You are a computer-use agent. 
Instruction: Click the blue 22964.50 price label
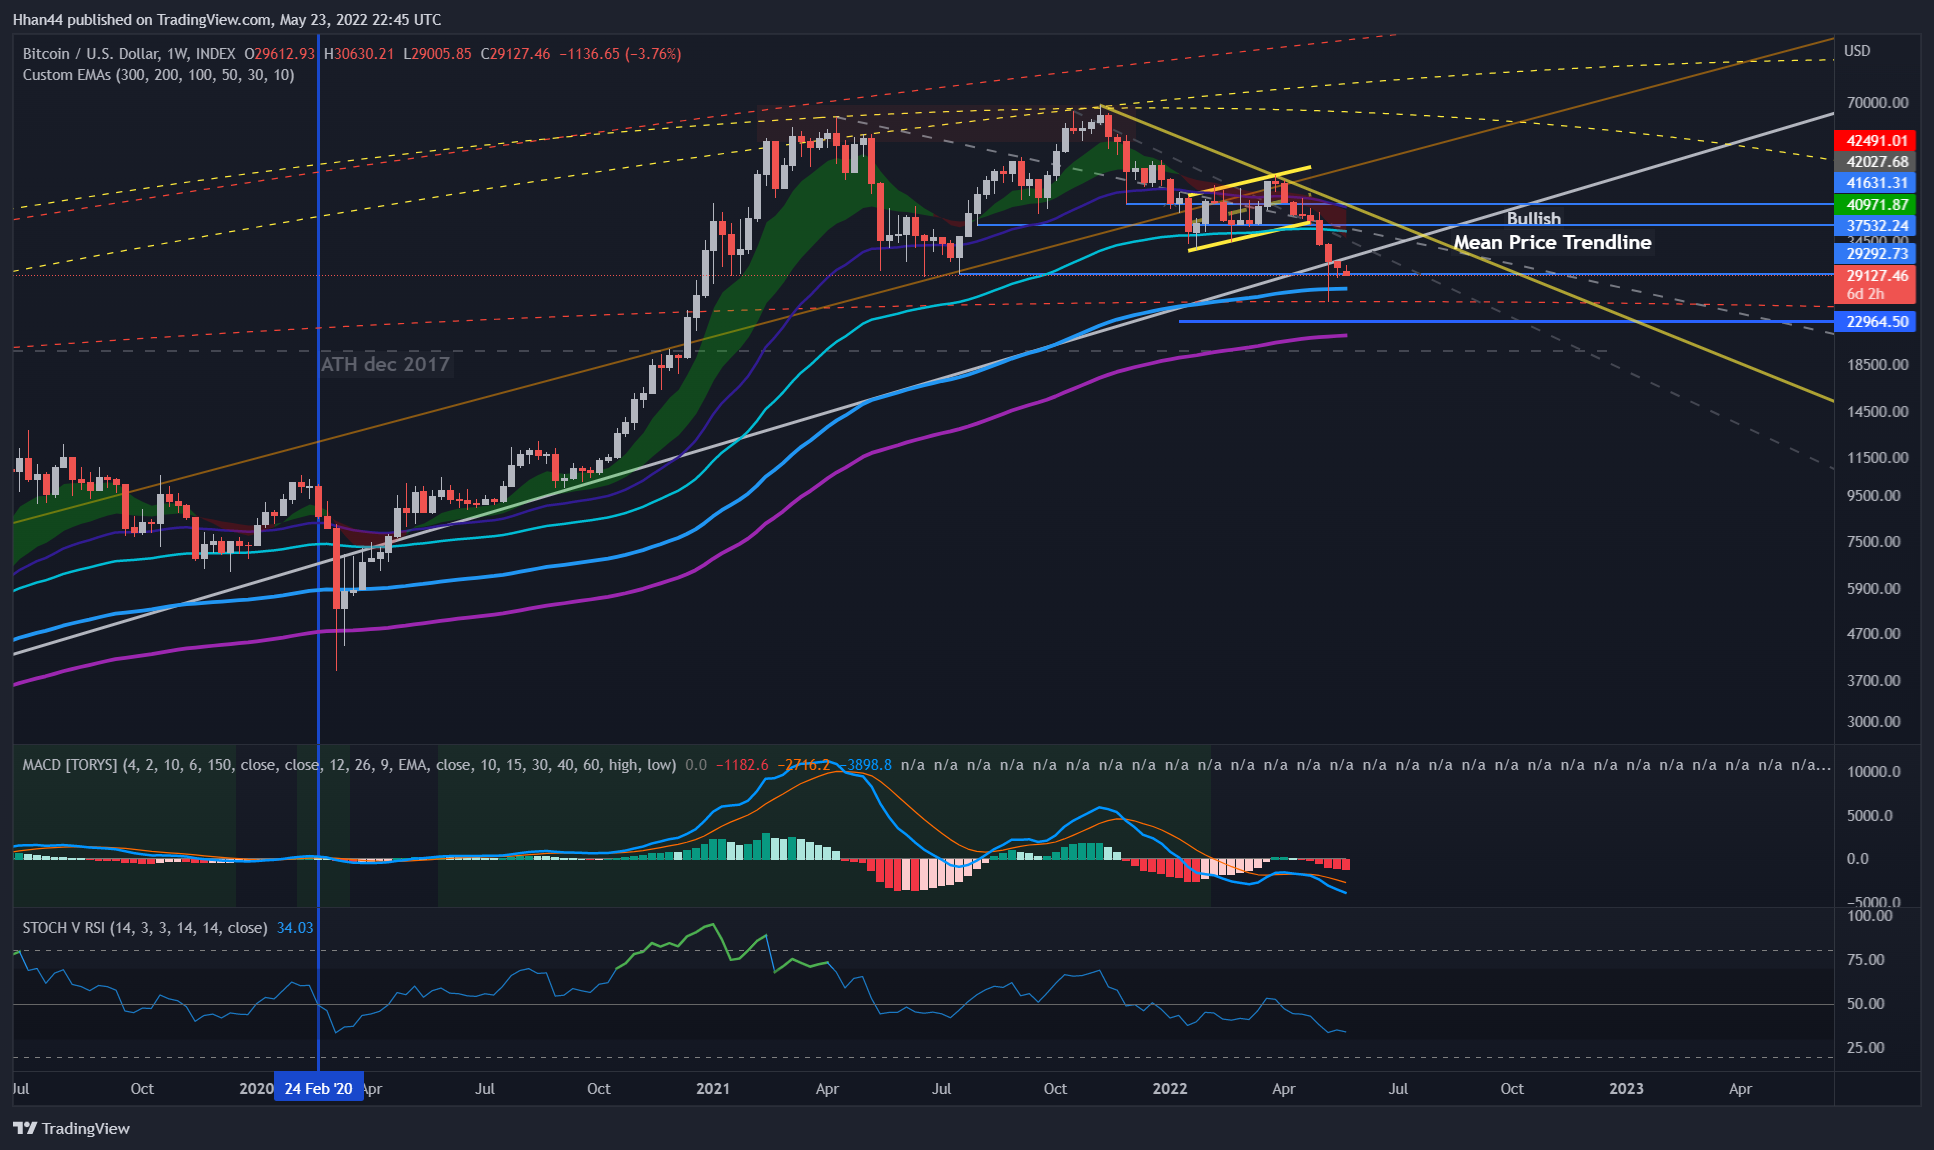point(1876,322)
